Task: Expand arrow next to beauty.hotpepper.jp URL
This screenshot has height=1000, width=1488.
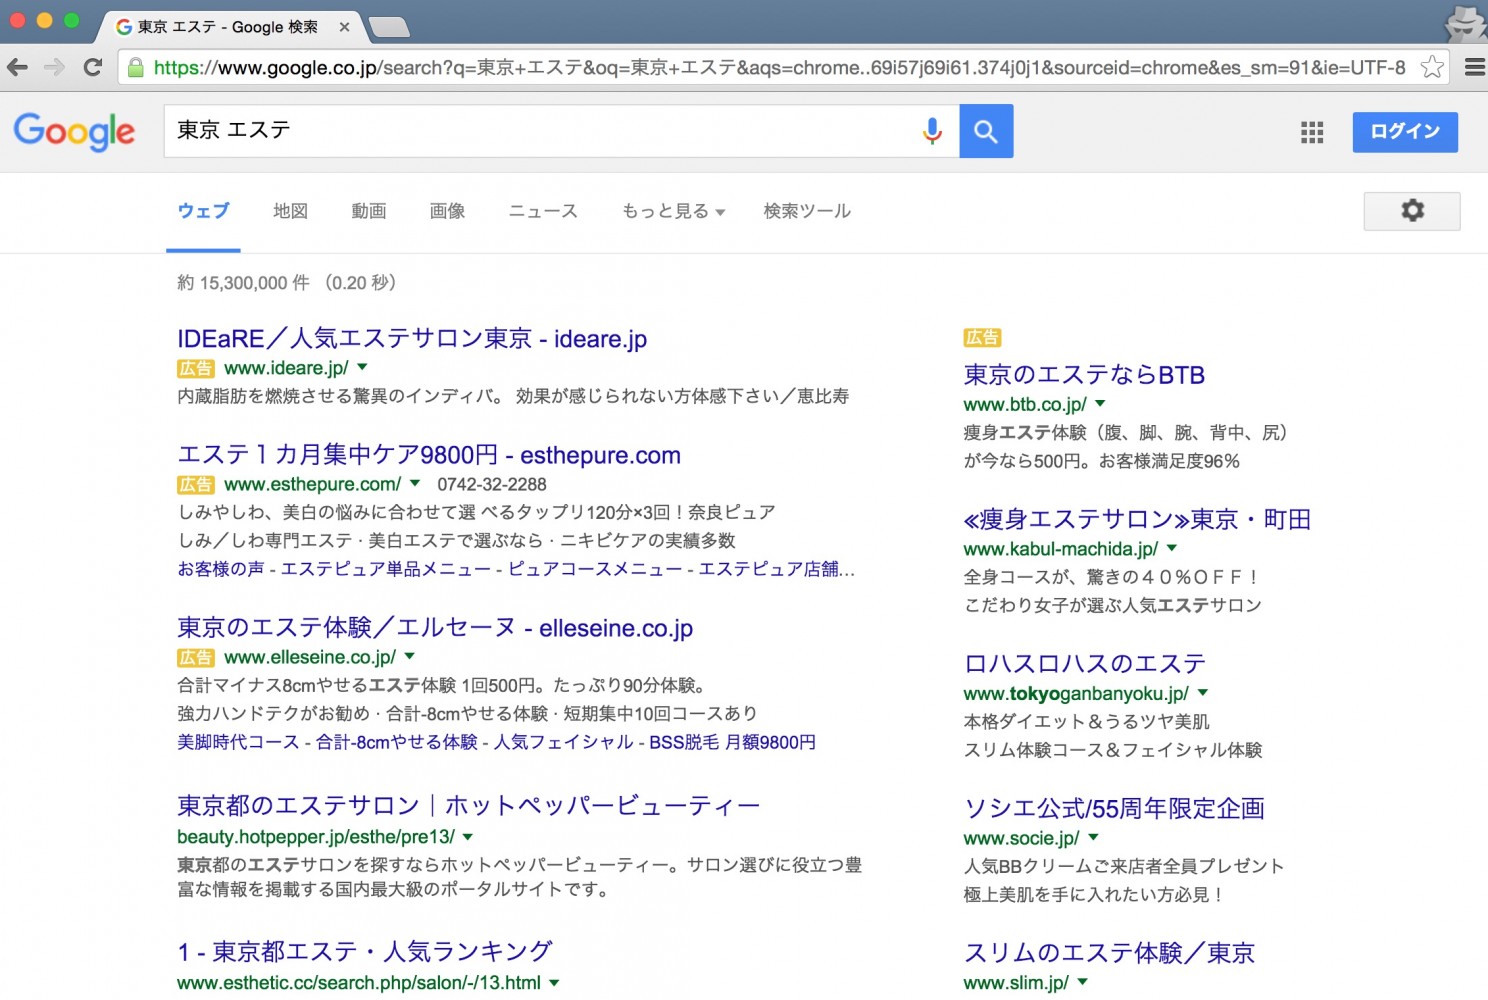Action: click(x=468, y=836)
